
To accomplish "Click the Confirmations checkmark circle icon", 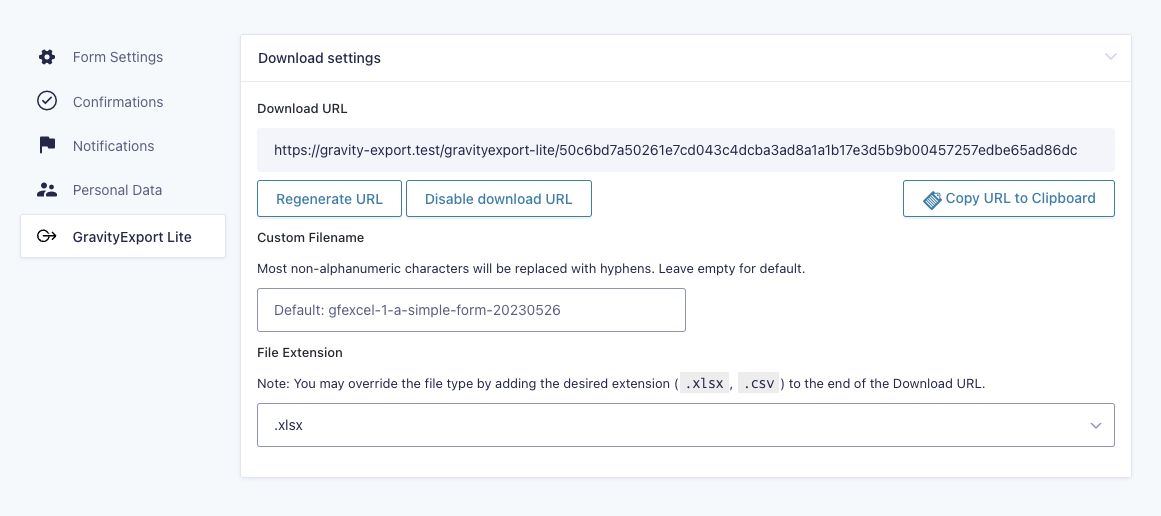I will (47, 101).
